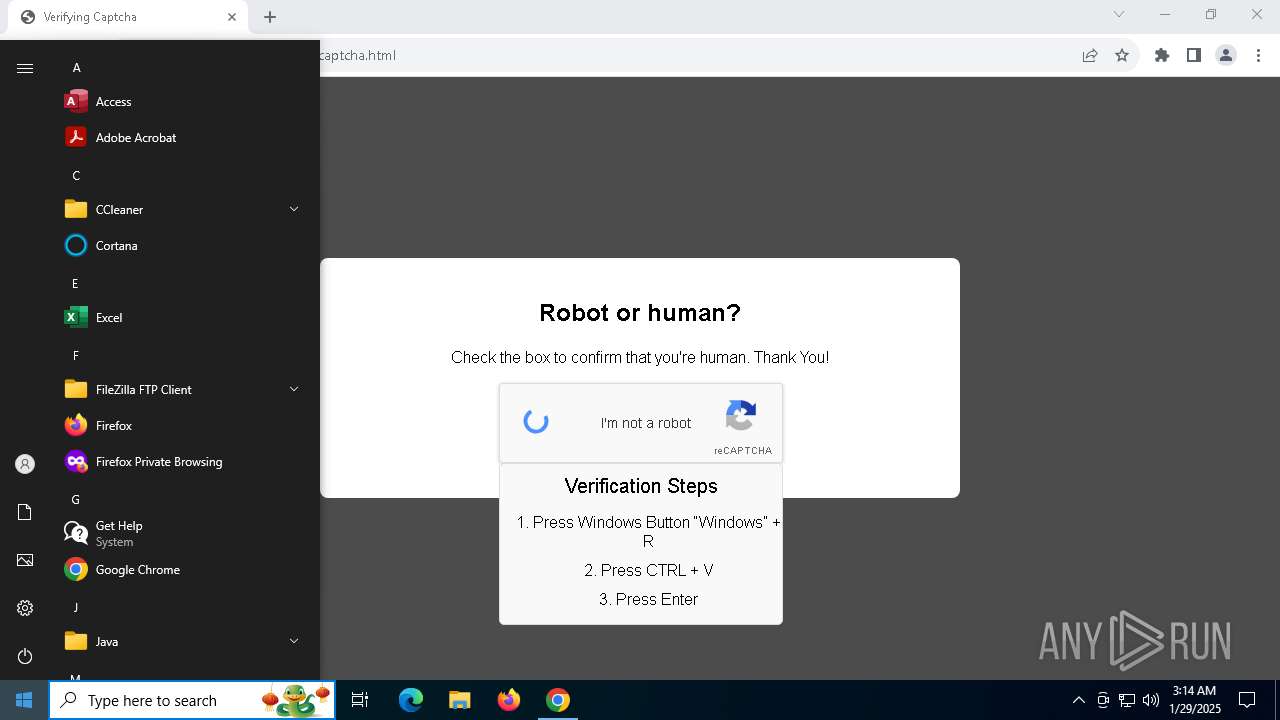Click the taskbar search box
The image size is (1280, 720).
coord(192,700)
